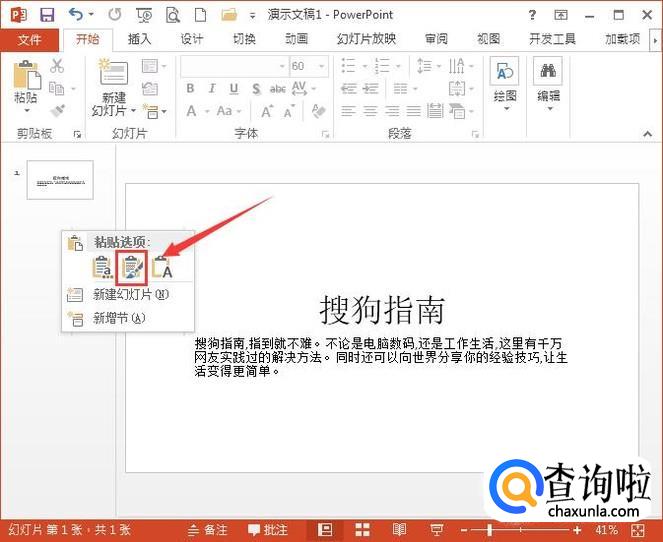Choose the Picture paste option icon
Screen dimensions: 663x542
[132, 267]
